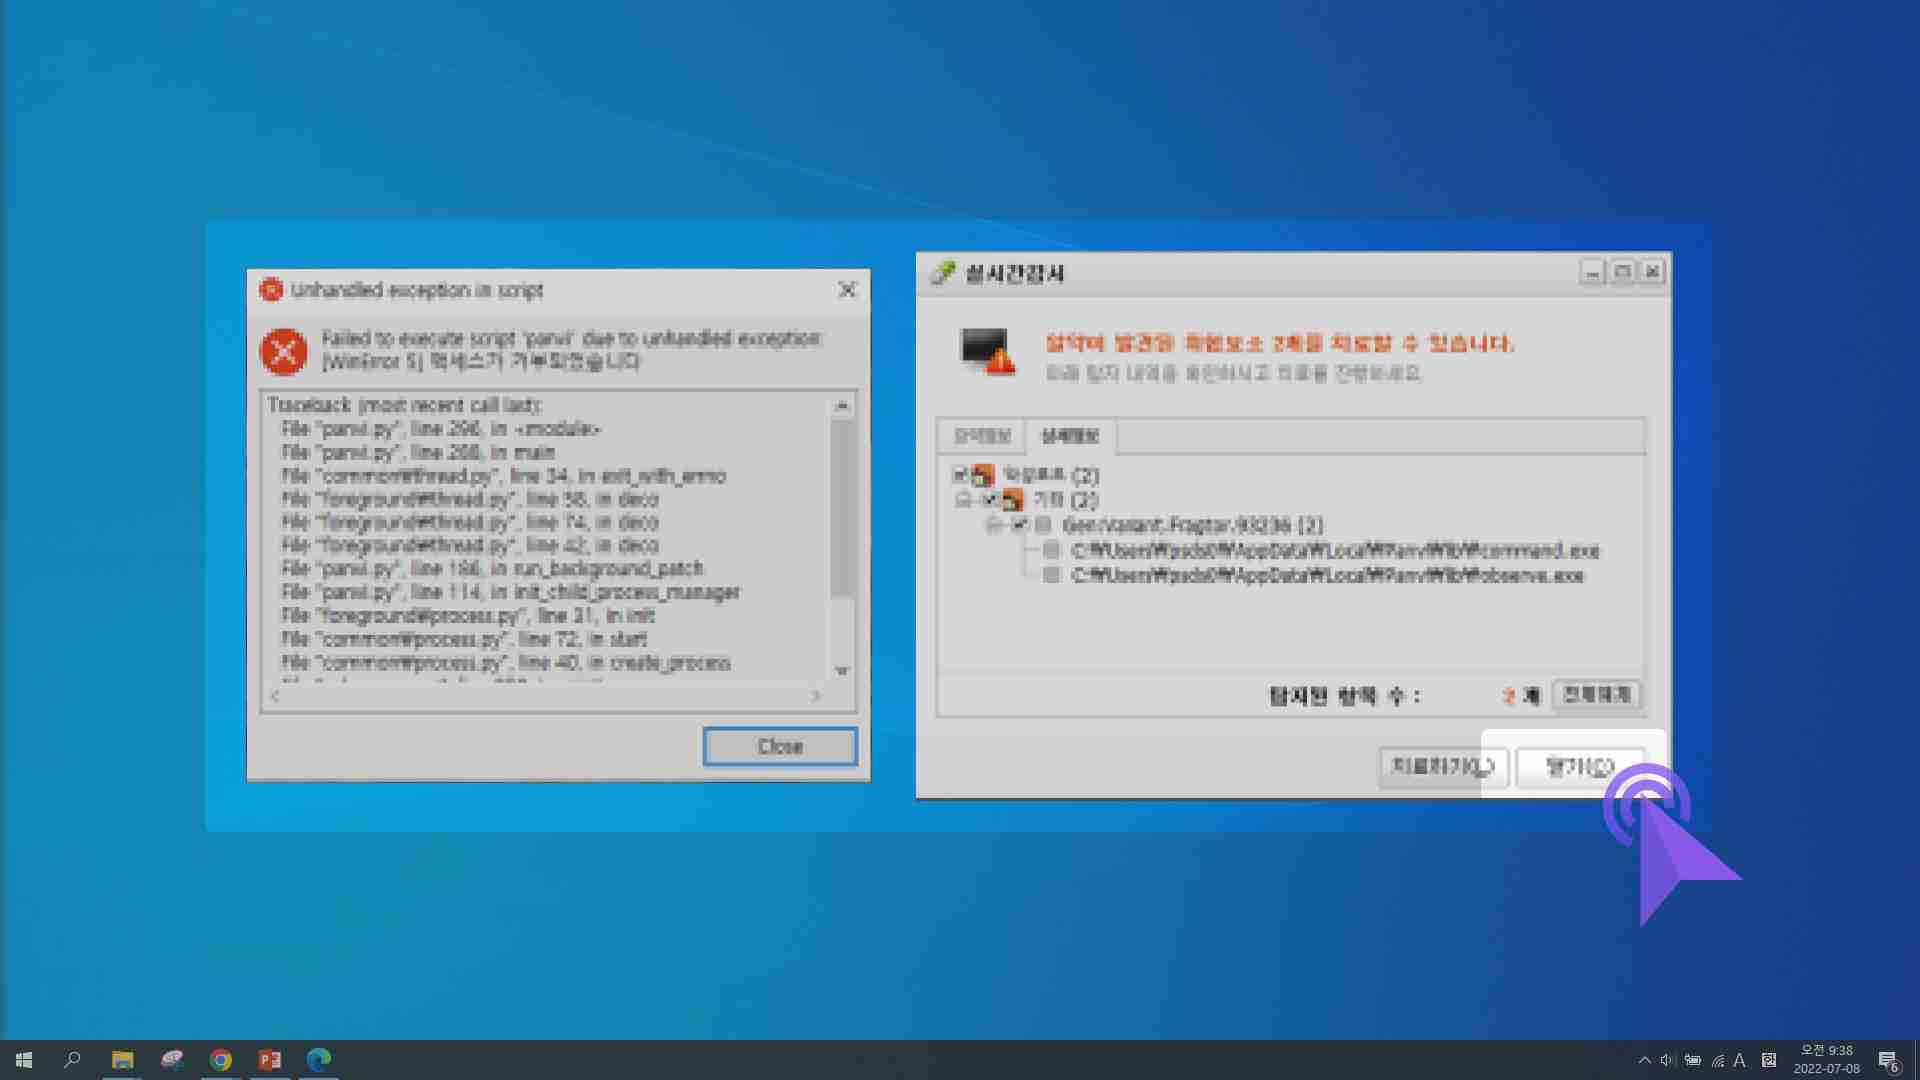Toggle the top-level malware (2) checkbox
Image resolution: width=1920 pixels, height=1080 pixels.
click(x=960, y=475)
